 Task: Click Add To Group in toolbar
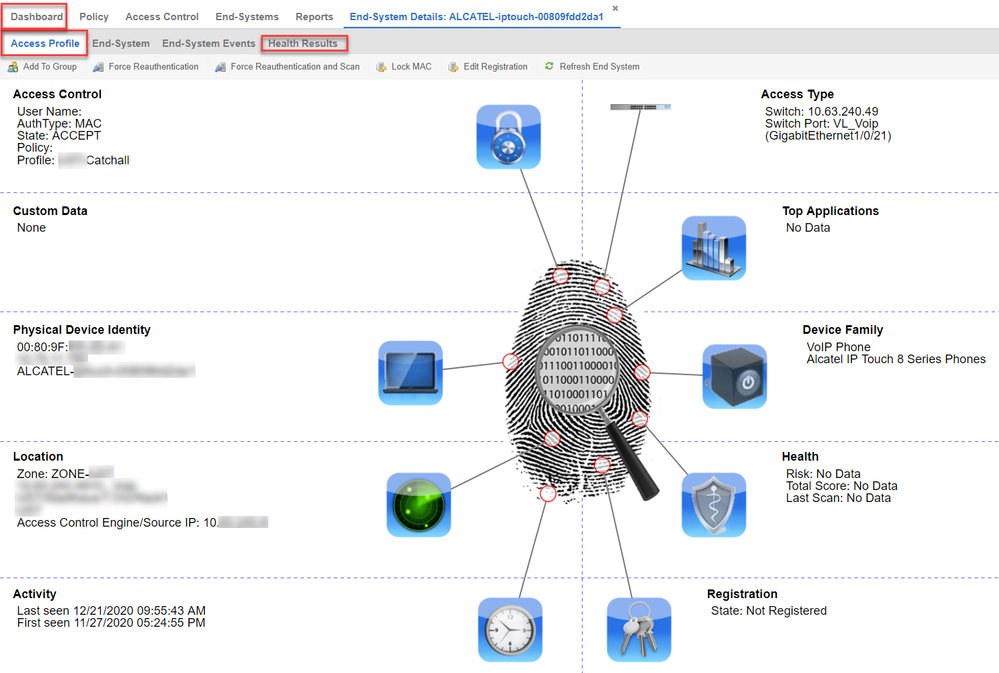42,67
